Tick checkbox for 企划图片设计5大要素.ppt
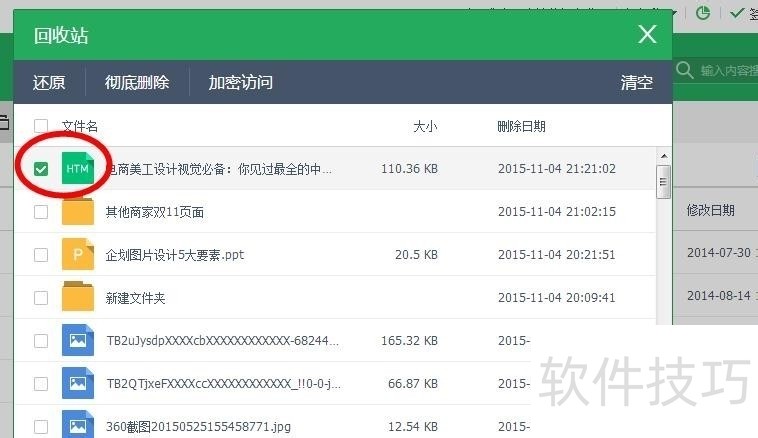This screenshot has width=758, height=438. (x=41, y=255)
